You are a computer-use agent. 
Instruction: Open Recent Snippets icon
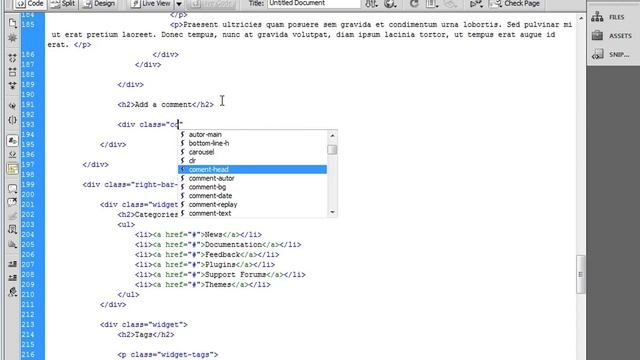coord(13,230)
